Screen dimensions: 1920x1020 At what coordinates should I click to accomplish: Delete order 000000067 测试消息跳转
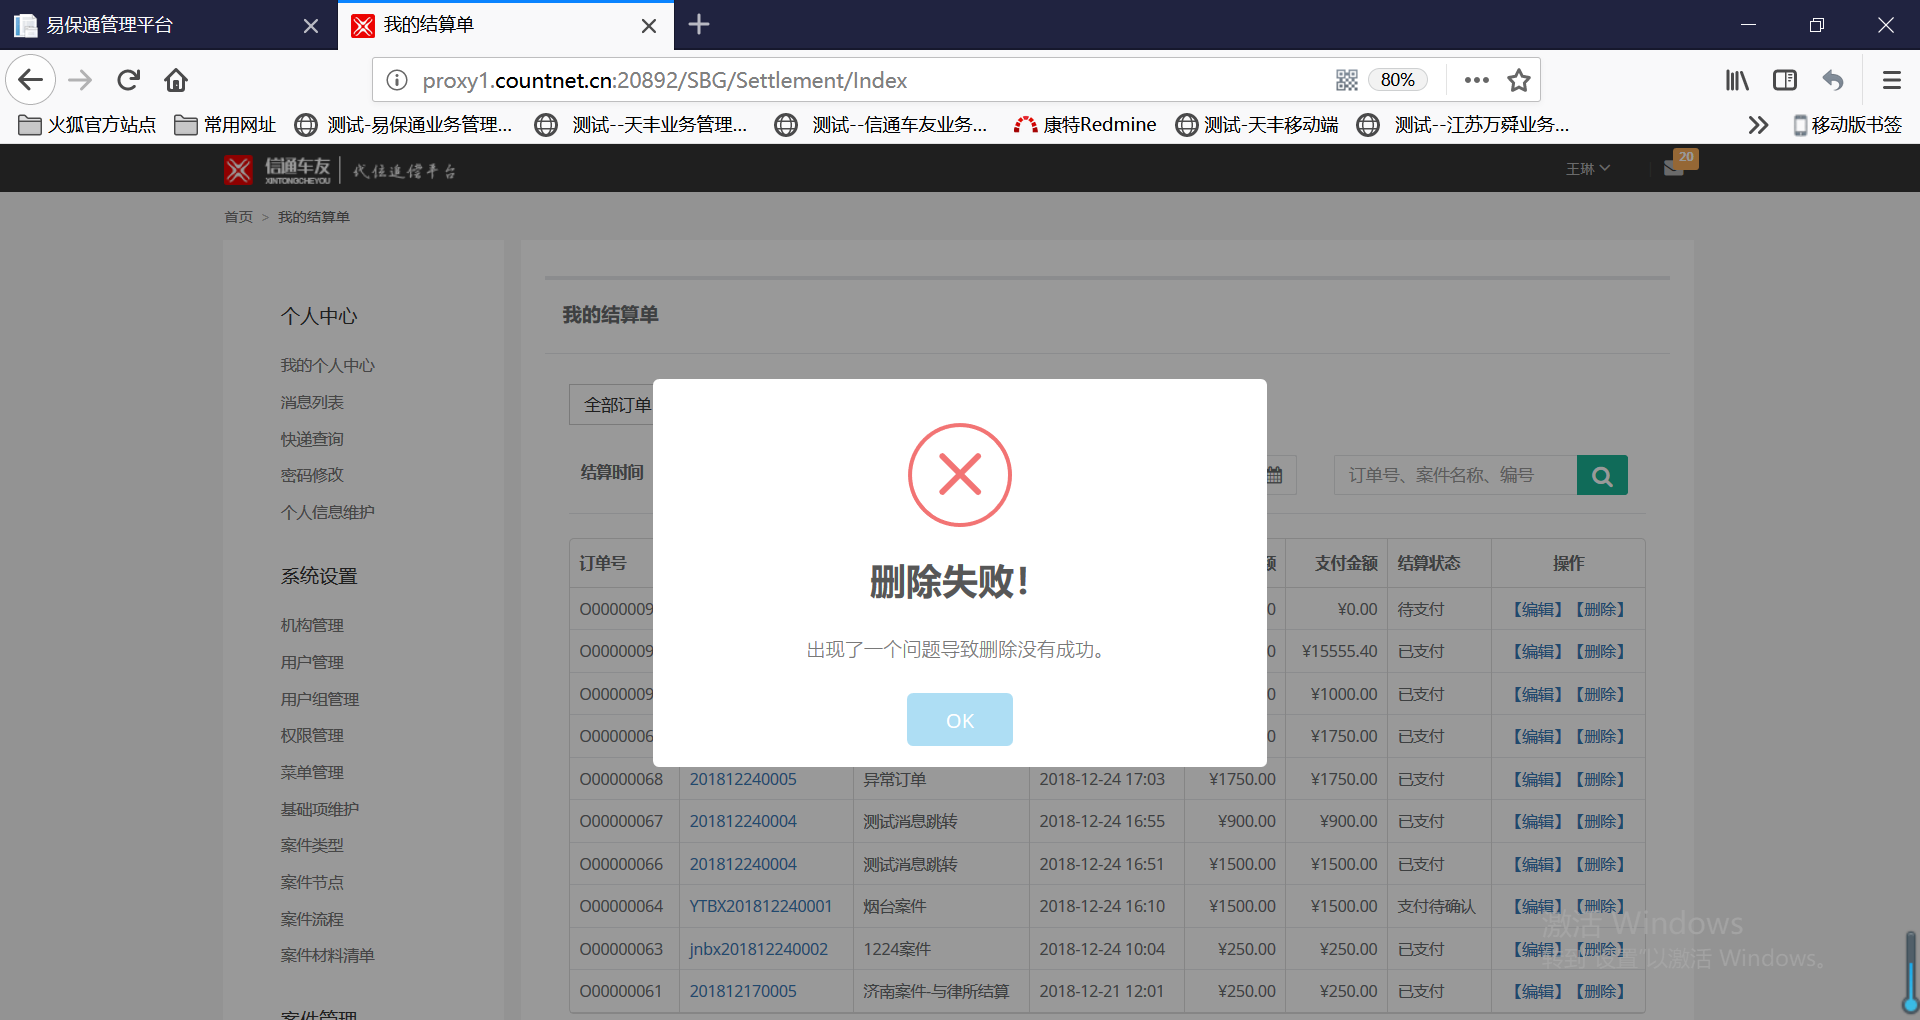[1600, 821]
